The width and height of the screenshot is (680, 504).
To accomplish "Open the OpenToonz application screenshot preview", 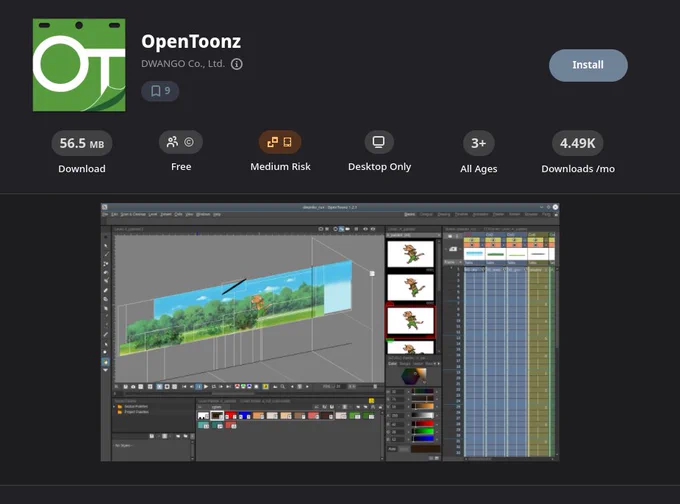I will [x=330, y=332].
